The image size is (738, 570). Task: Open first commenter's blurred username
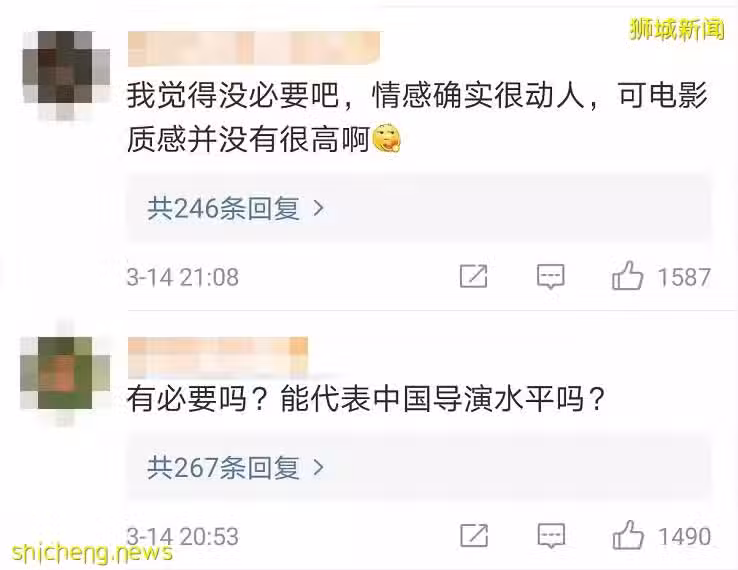254,48
